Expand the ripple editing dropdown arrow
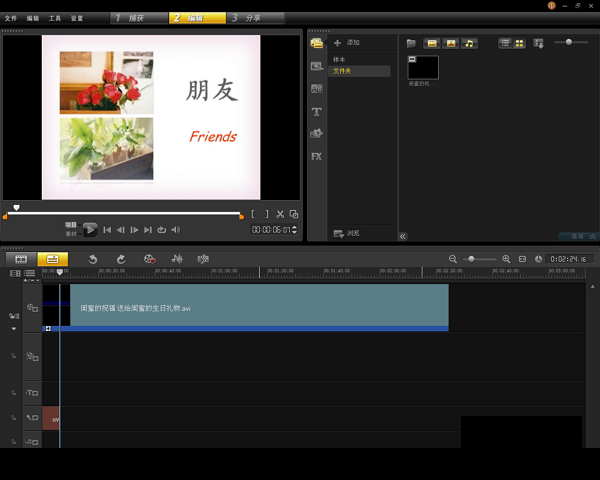600x480 pixels. (14, 328)
